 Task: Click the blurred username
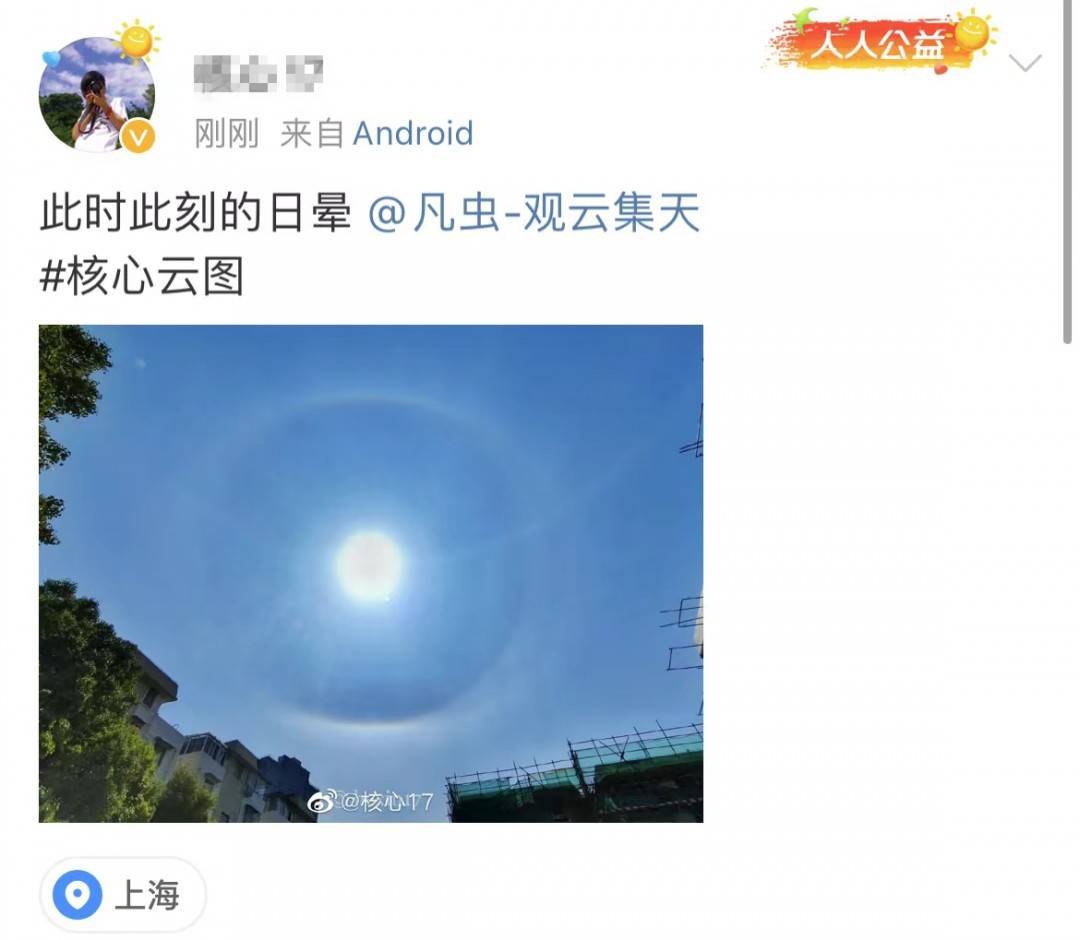pyautogui.click(x=258, y=75)
